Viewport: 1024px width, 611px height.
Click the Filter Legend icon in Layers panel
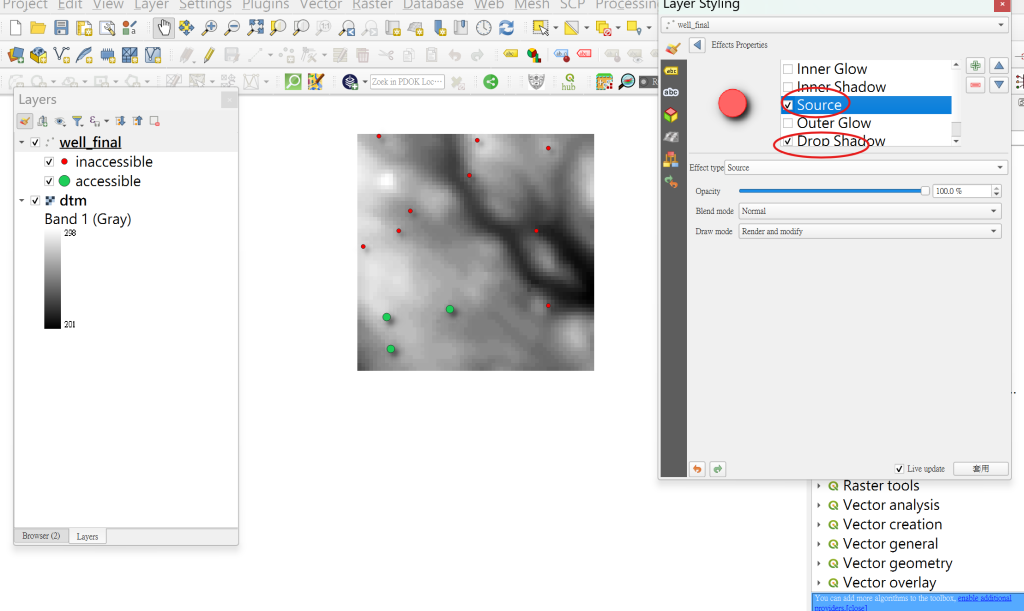pyautogui.click(x=77, y=121)
